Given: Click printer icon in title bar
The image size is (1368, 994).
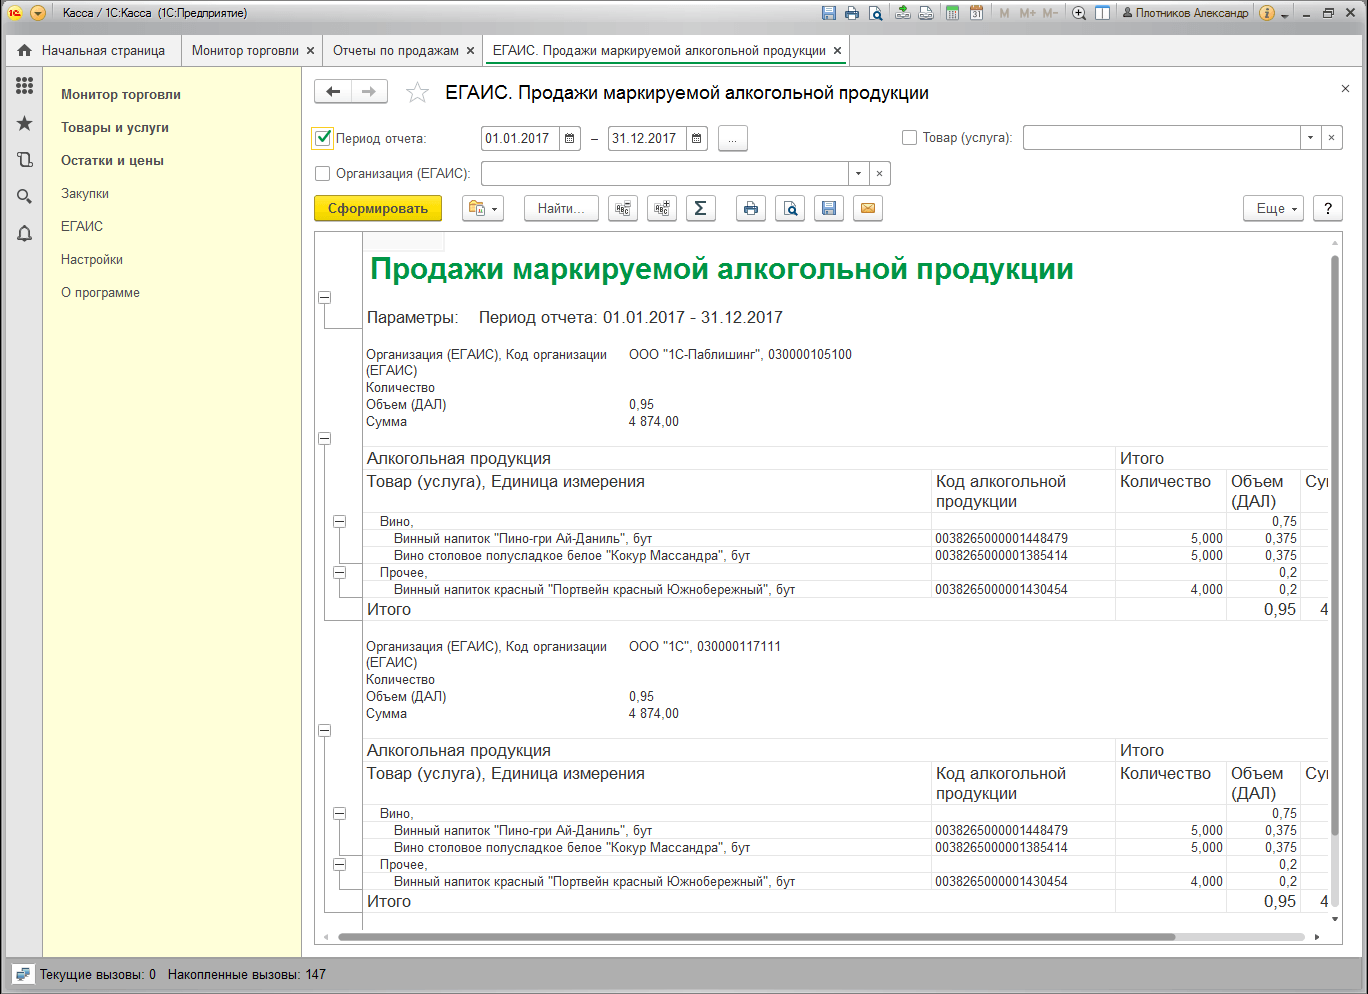Looking at the screenshot, I should [852, 13].
